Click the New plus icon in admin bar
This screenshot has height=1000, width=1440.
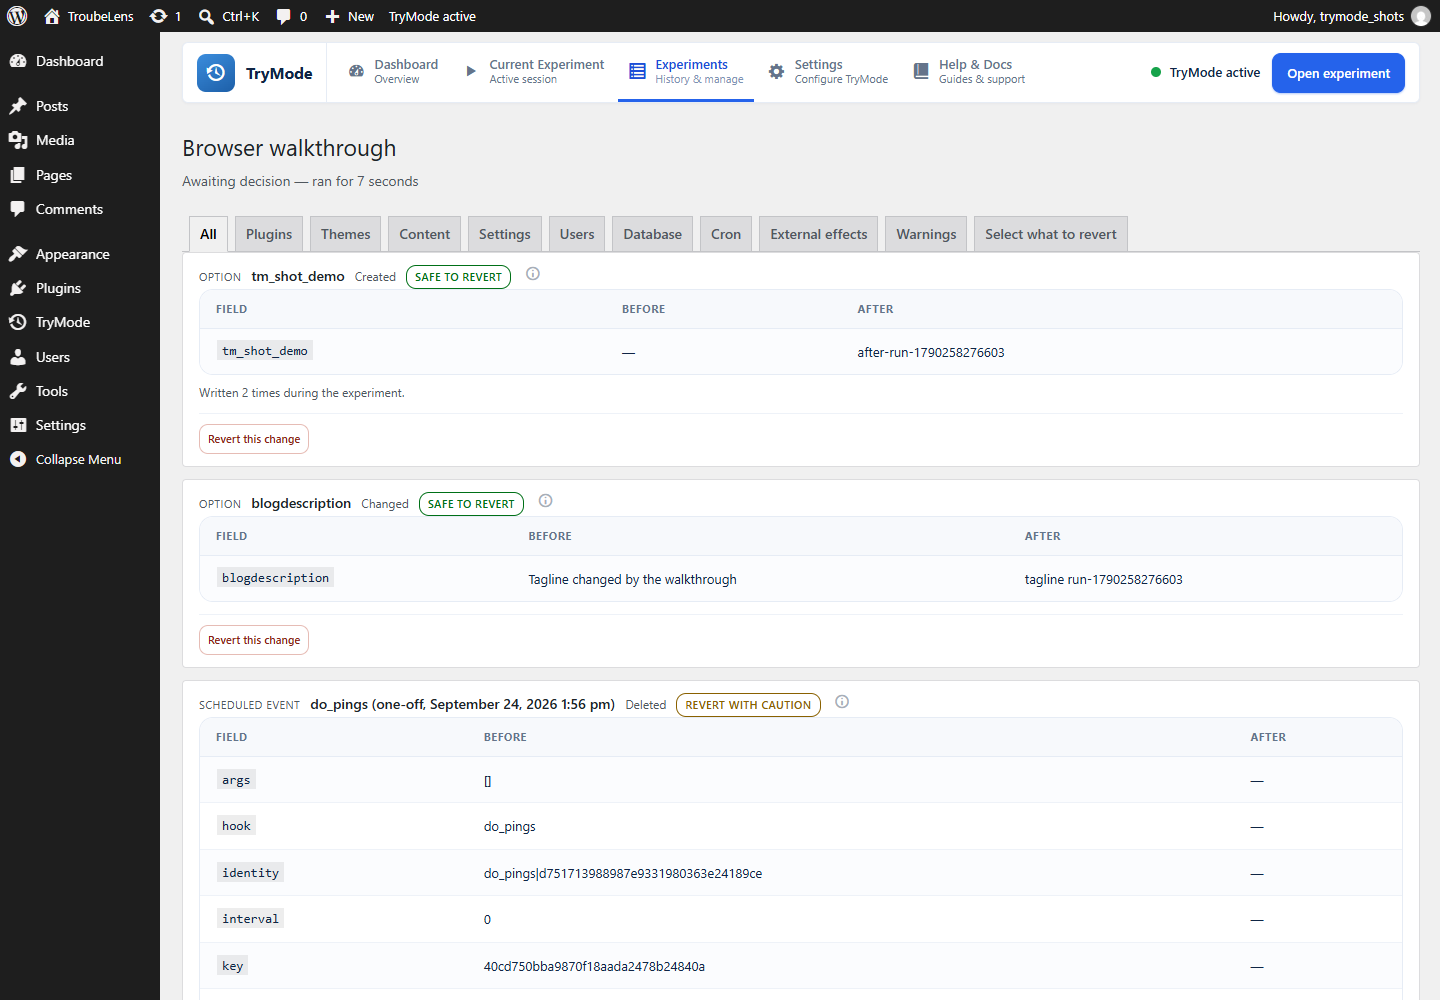pyautogui.click(x=333, y=16)
